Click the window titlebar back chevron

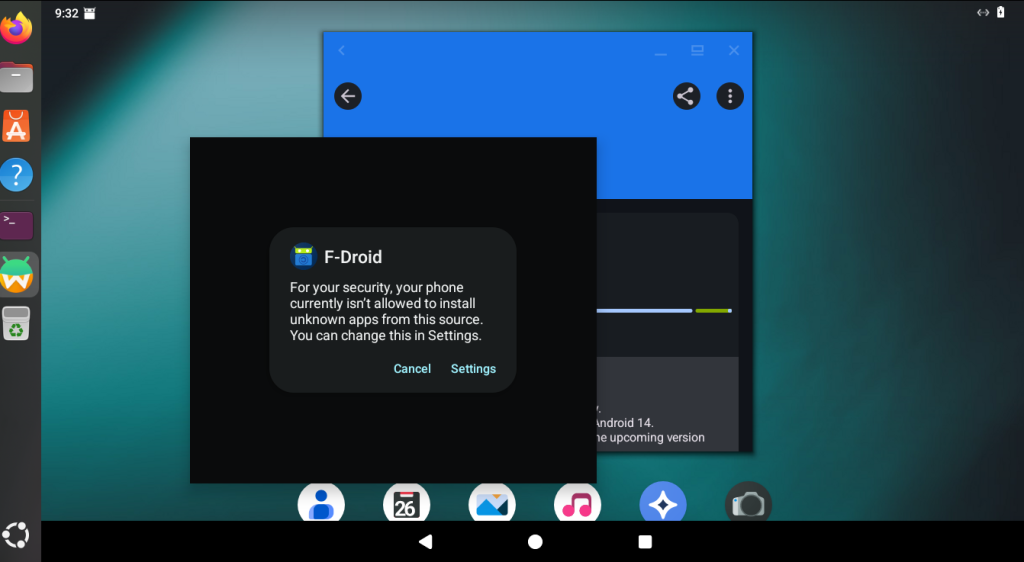[x=342, y=51]
